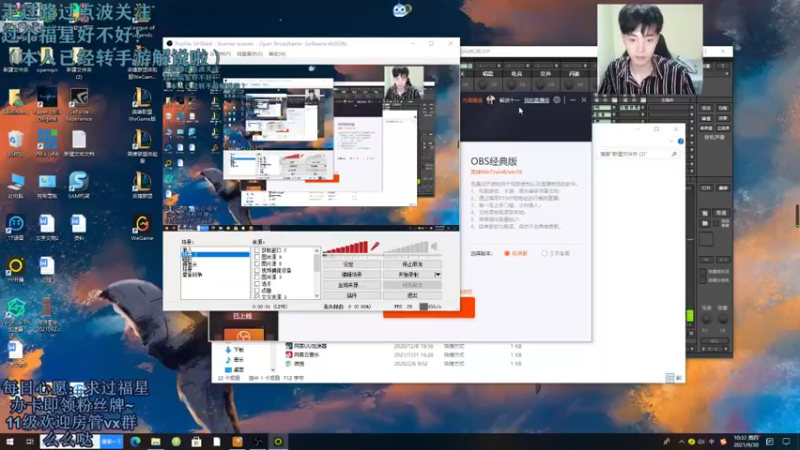Toggle 图片源 9 source checkbox
This screenshot has height=450, width=800.
point(257,257)
